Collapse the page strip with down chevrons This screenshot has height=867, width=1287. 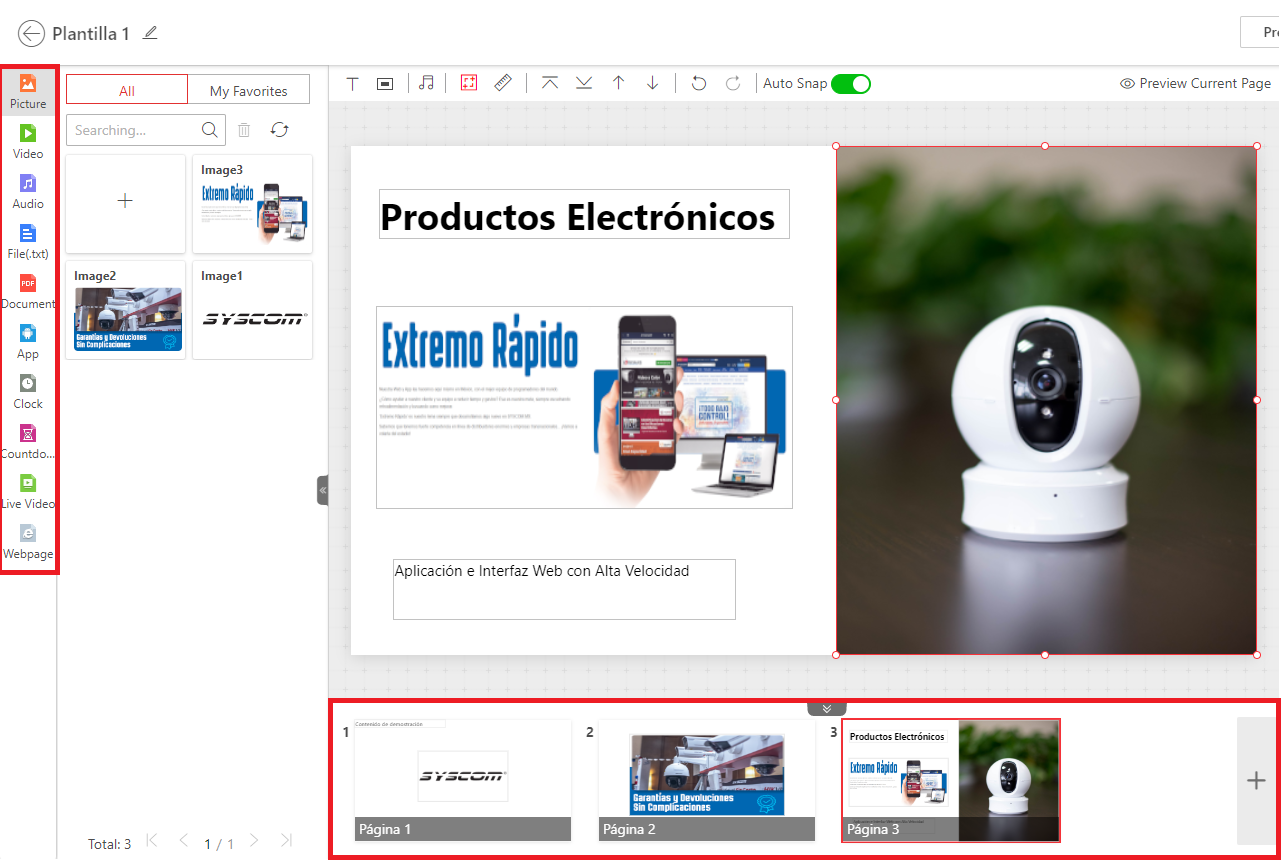(827, 708)
